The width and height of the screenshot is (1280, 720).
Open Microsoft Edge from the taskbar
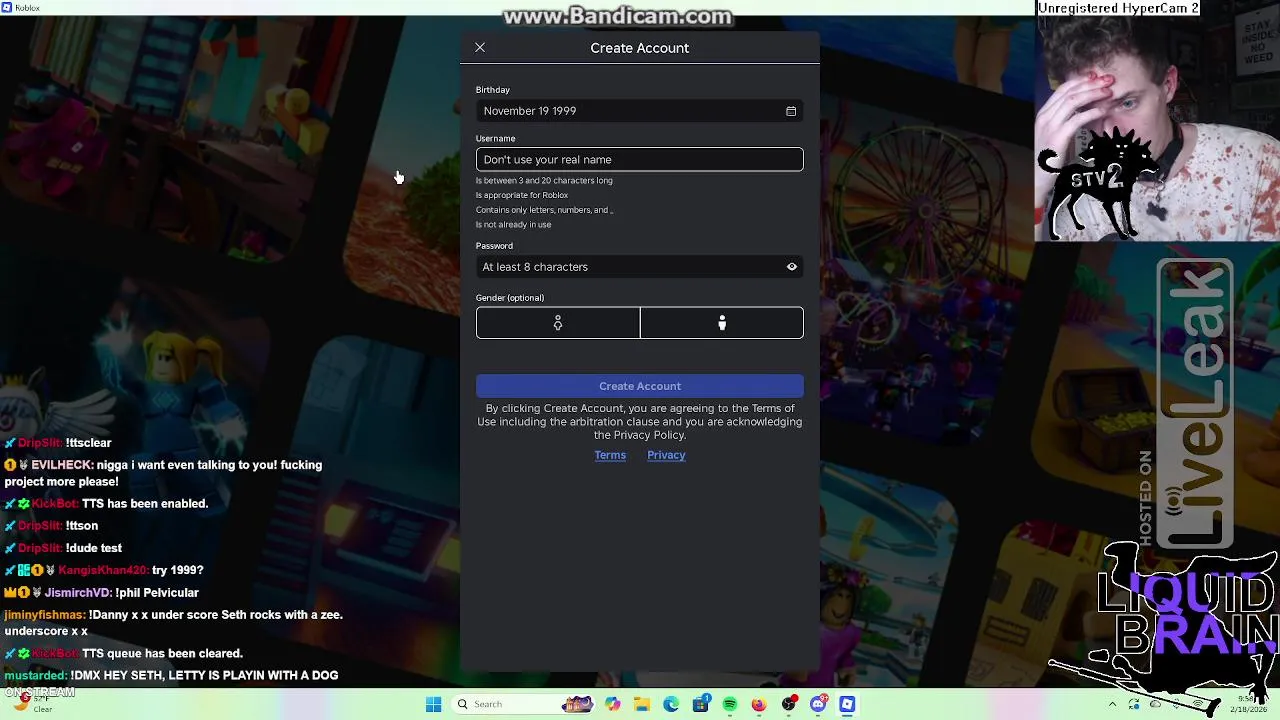pyautogui.click(x=671, y=704)
